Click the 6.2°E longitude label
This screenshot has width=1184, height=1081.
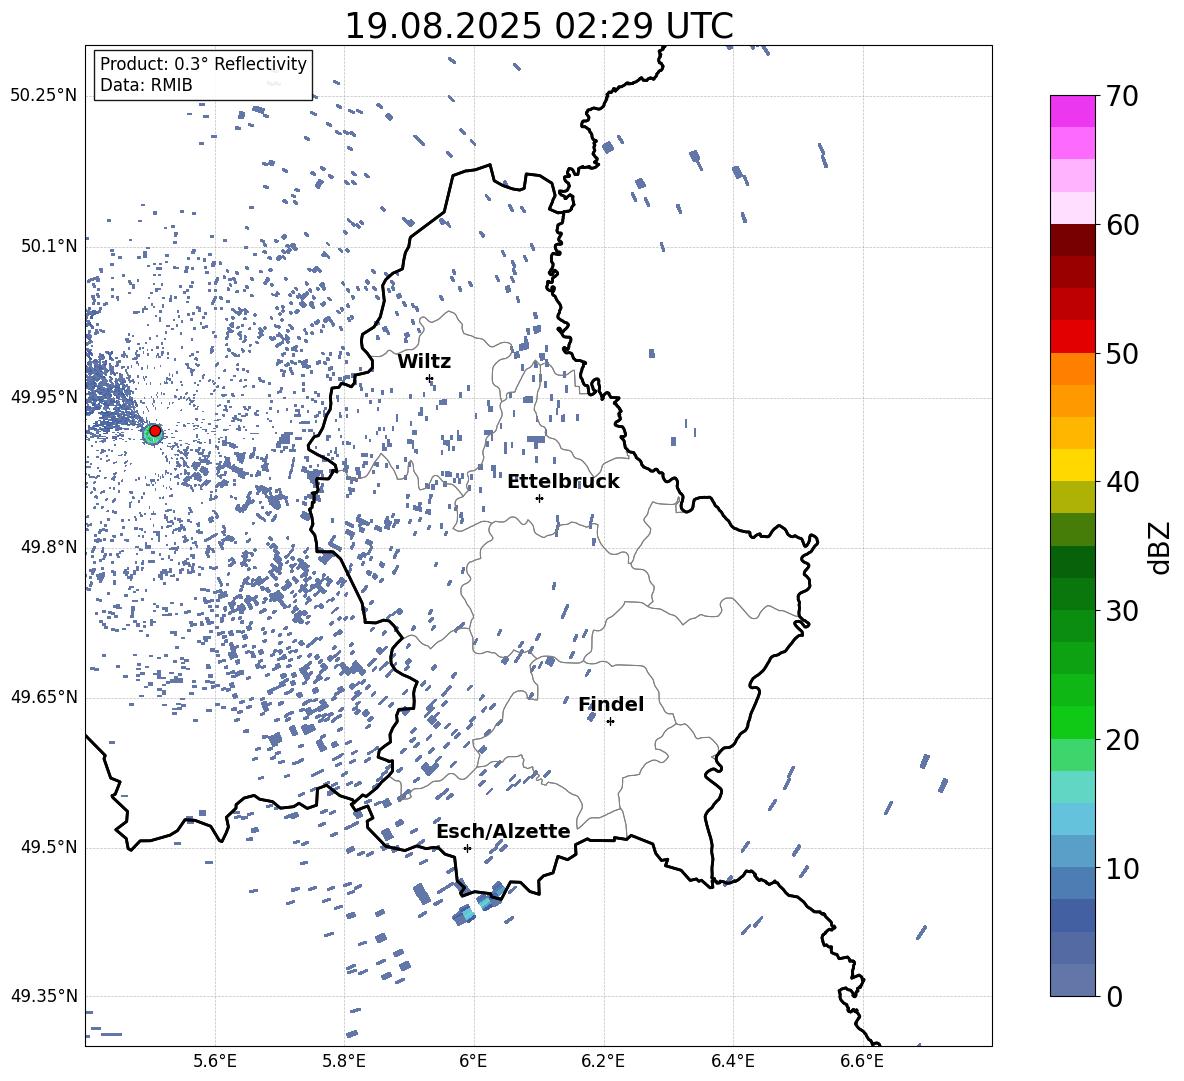click(x=603, y=1061)
